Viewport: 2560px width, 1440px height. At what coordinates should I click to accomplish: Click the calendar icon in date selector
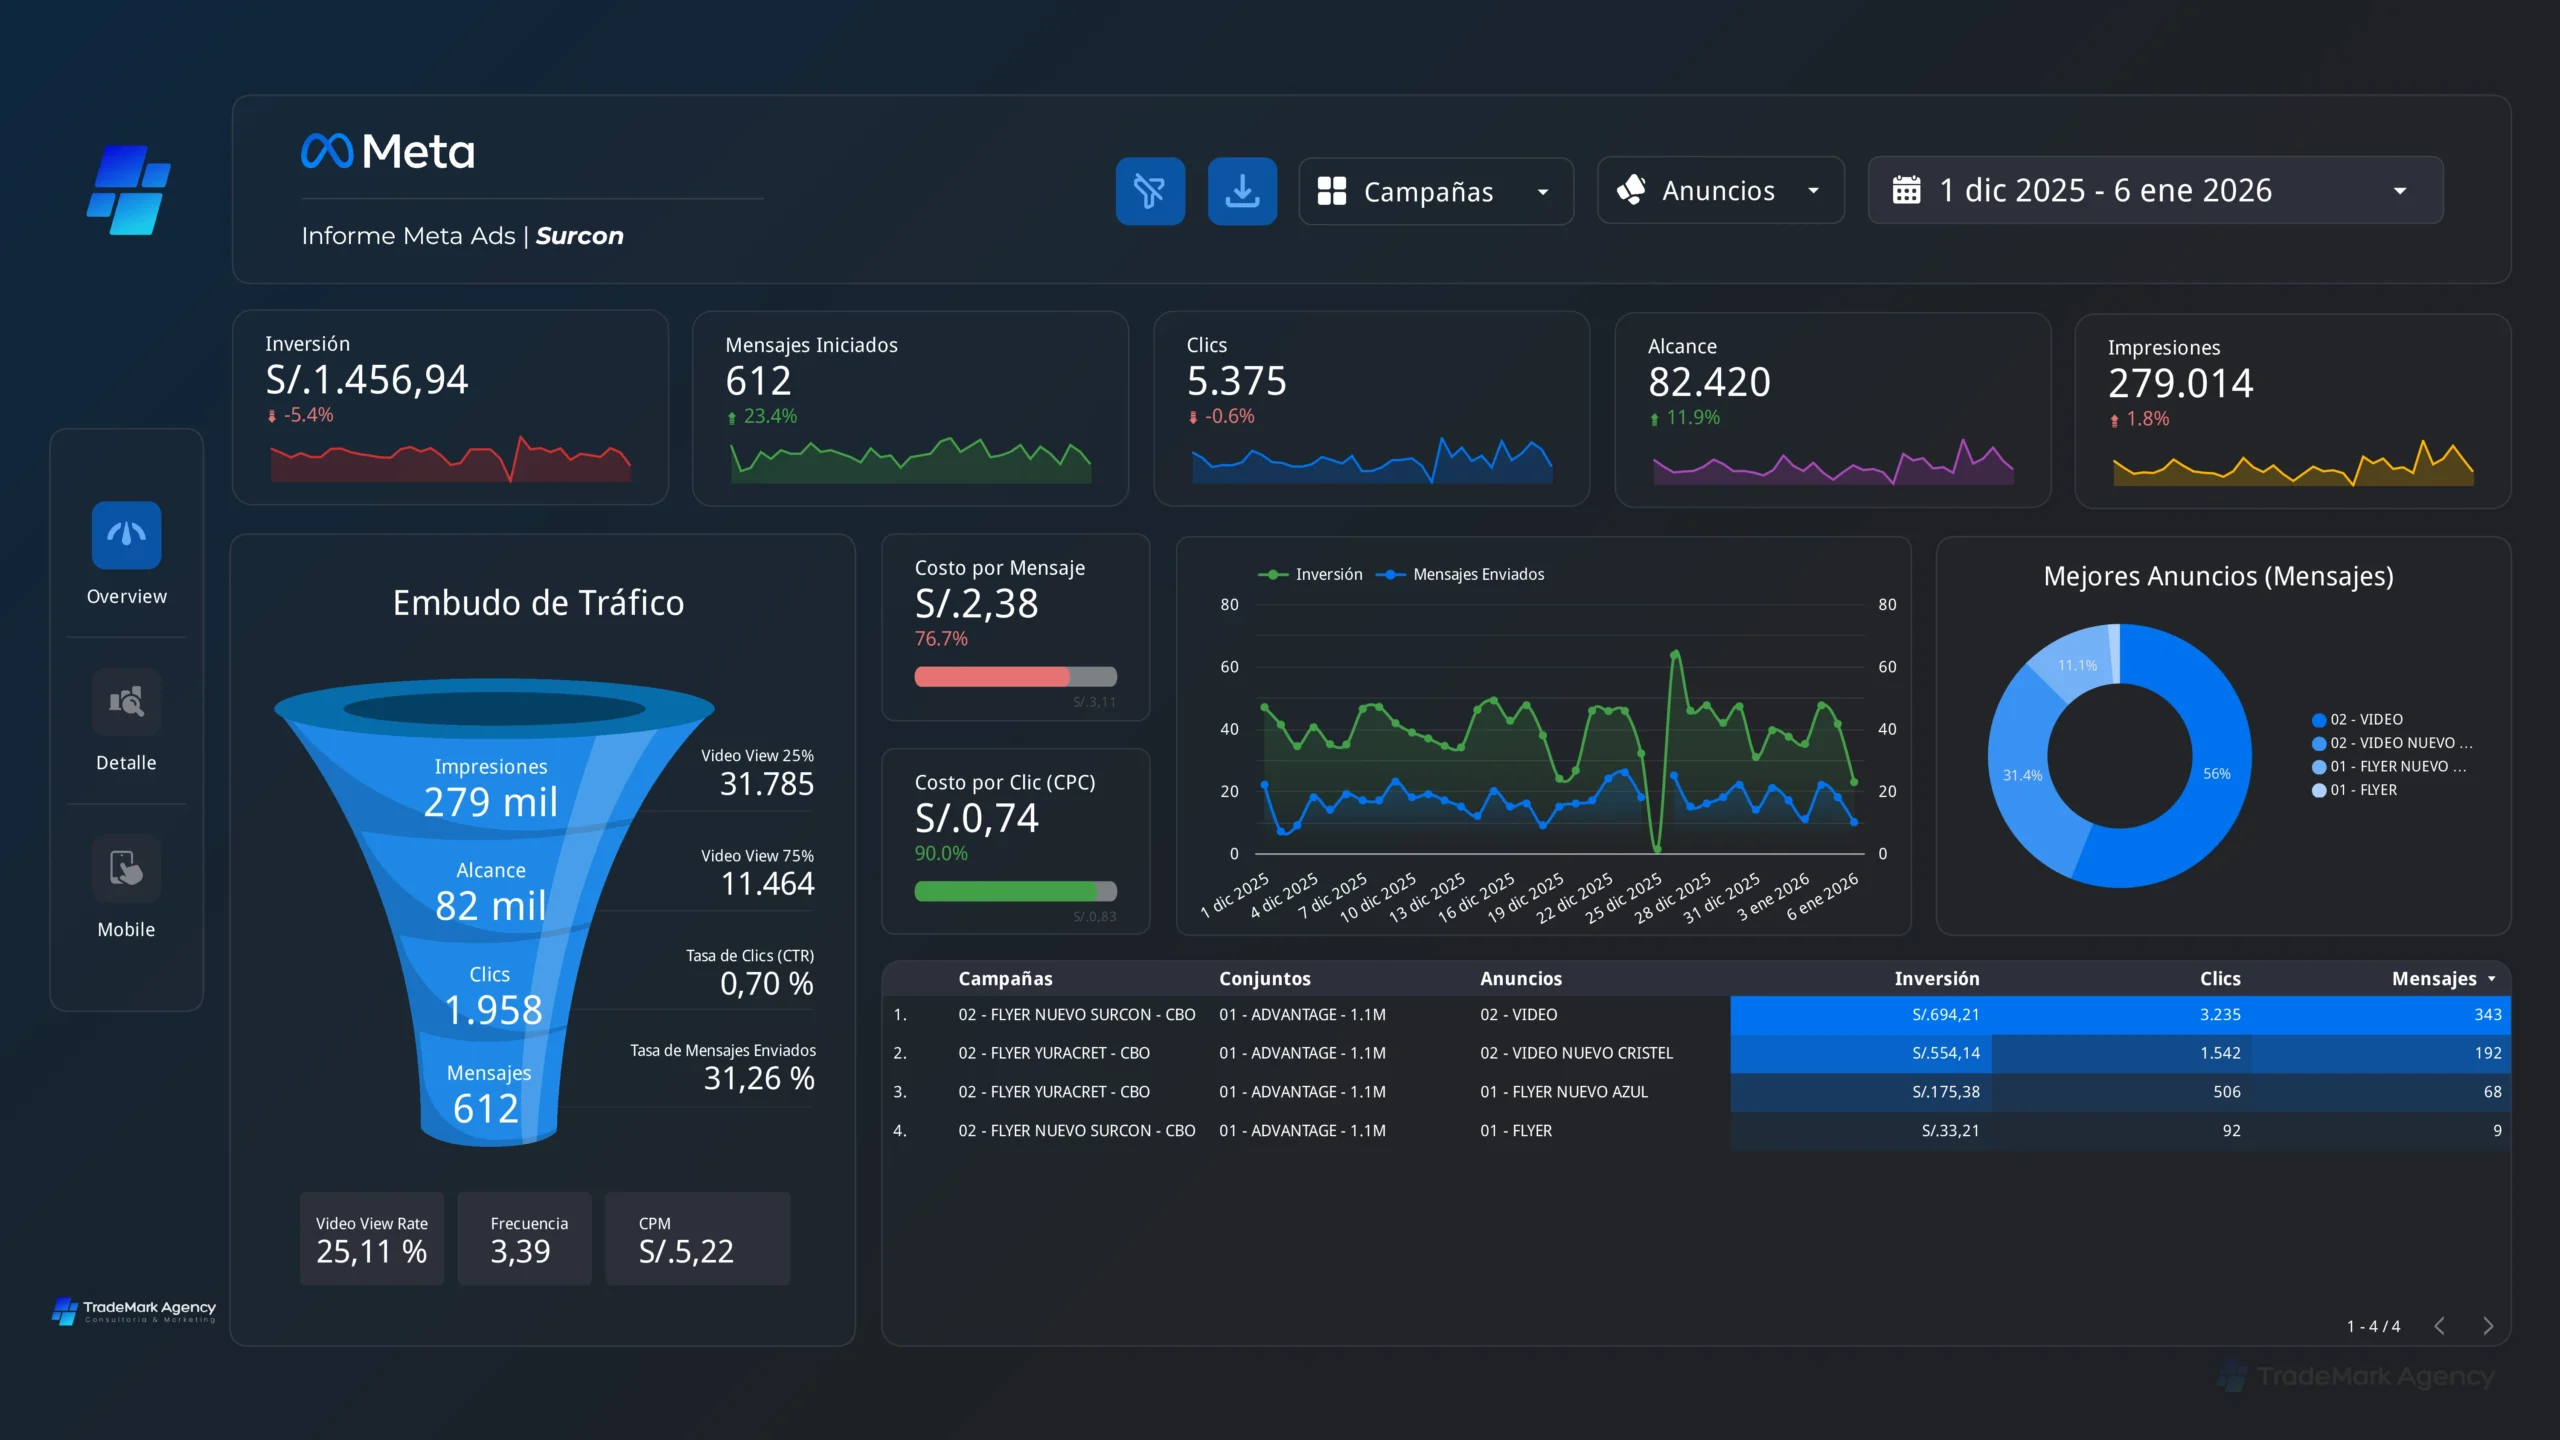click(1906, 190)
